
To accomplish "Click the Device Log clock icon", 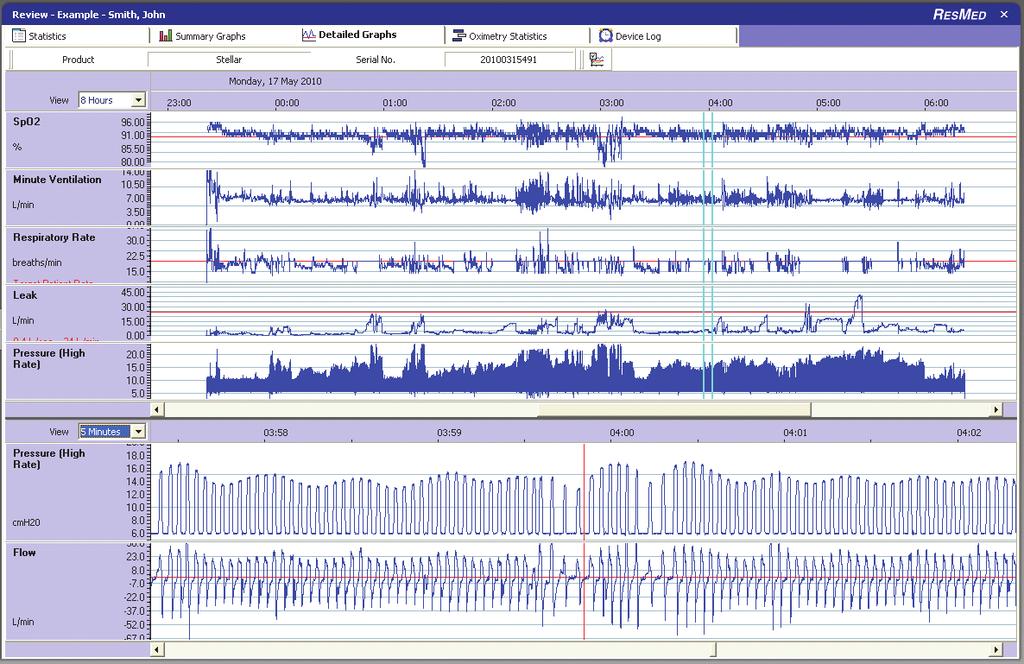I will click(x=605, y=35).
